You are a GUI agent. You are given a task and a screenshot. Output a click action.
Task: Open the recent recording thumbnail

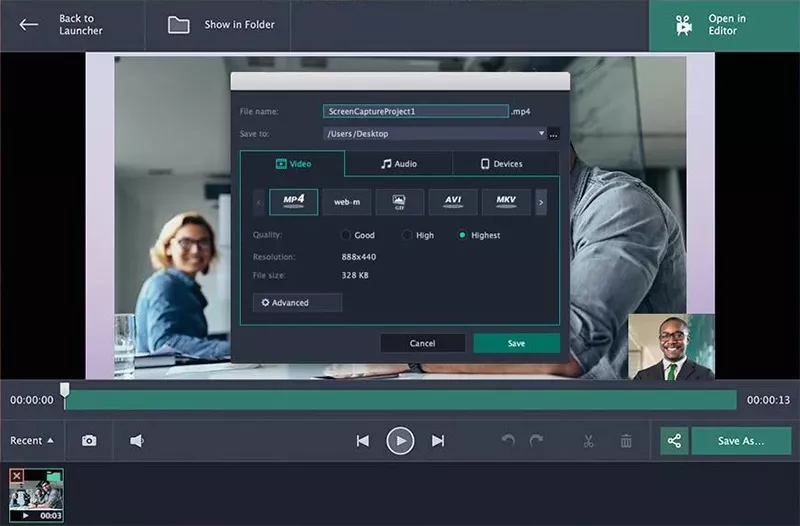(36, 496)
